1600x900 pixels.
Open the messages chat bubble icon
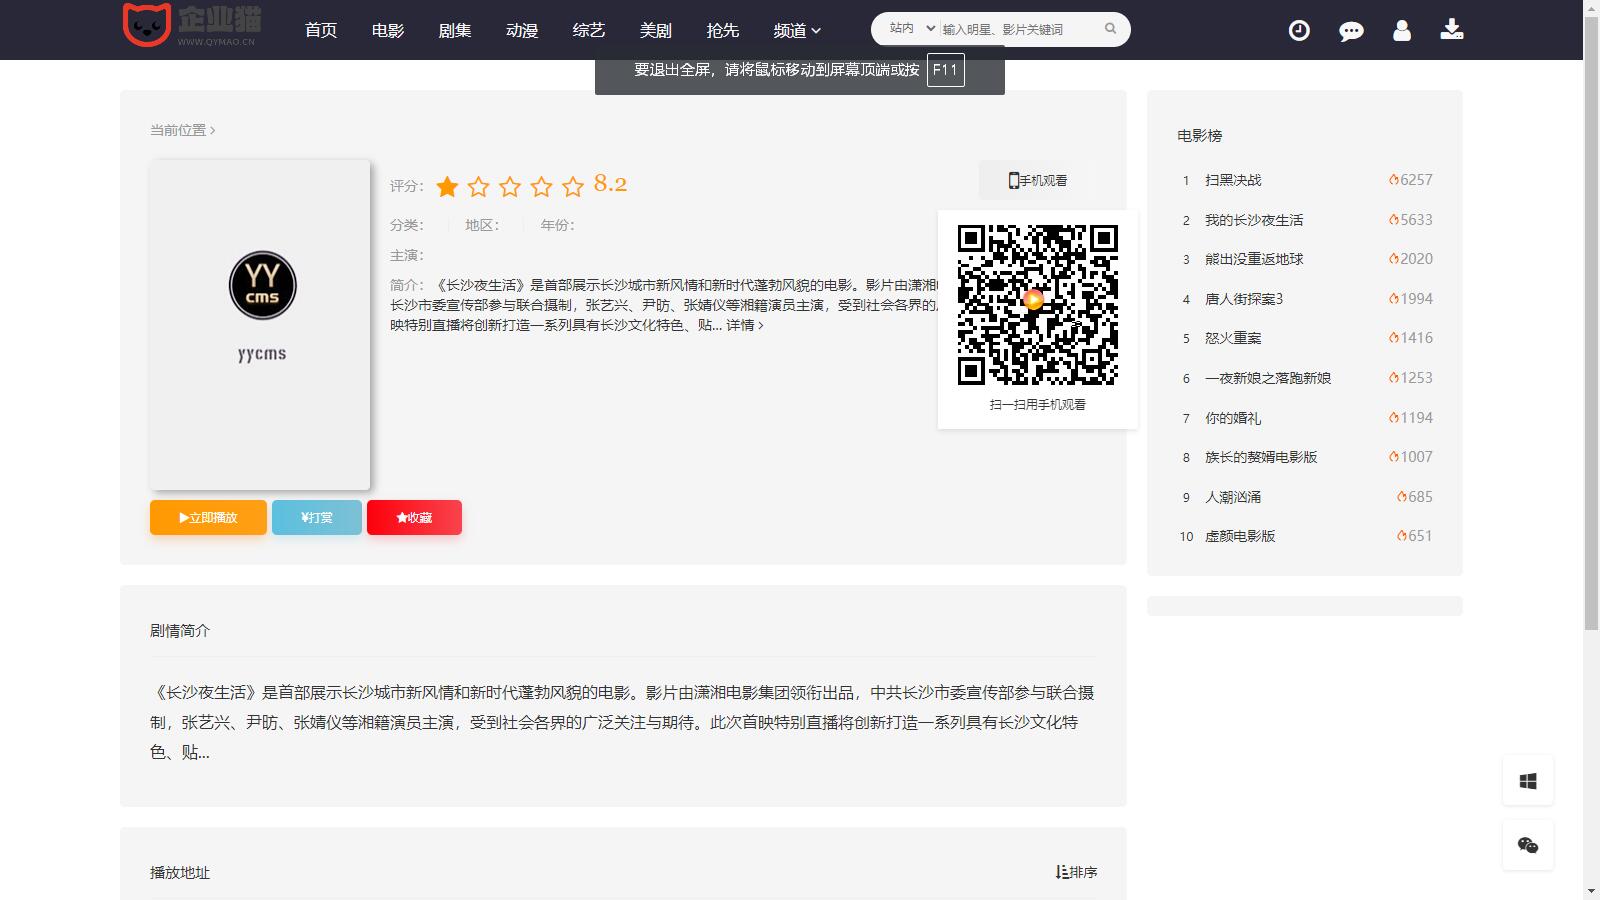1351,31
